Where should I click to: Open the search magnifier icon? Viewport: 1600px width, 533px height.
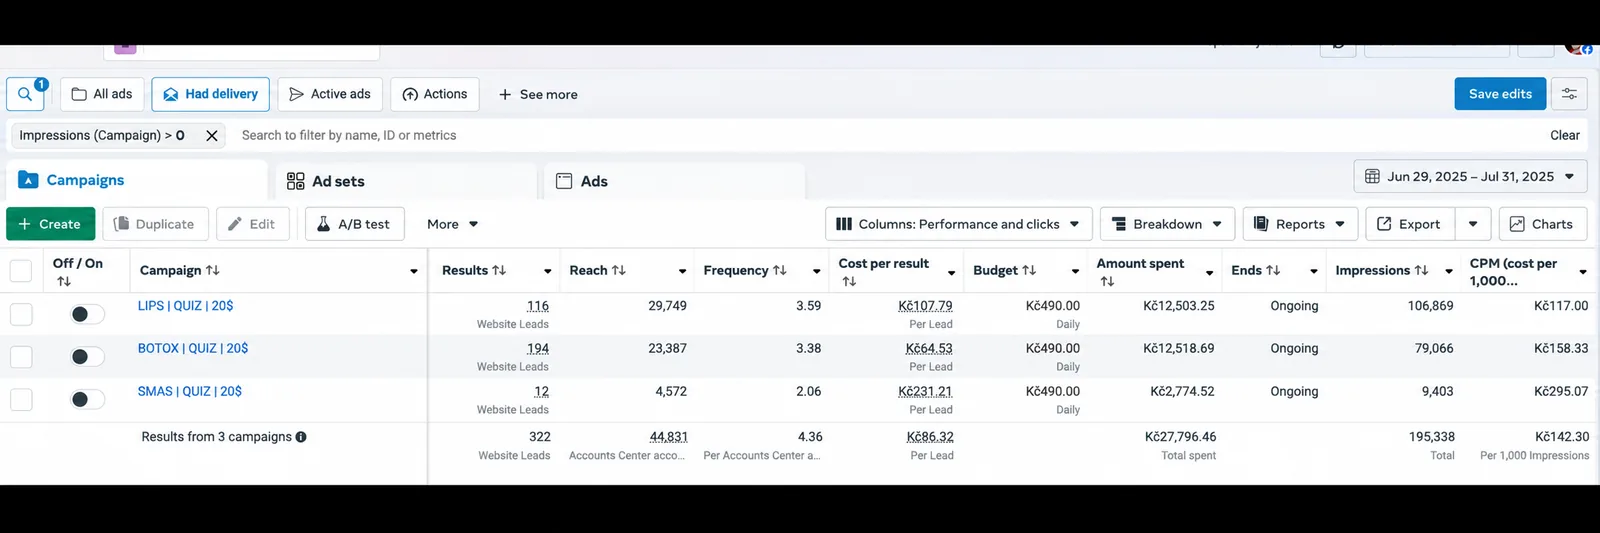25,94
